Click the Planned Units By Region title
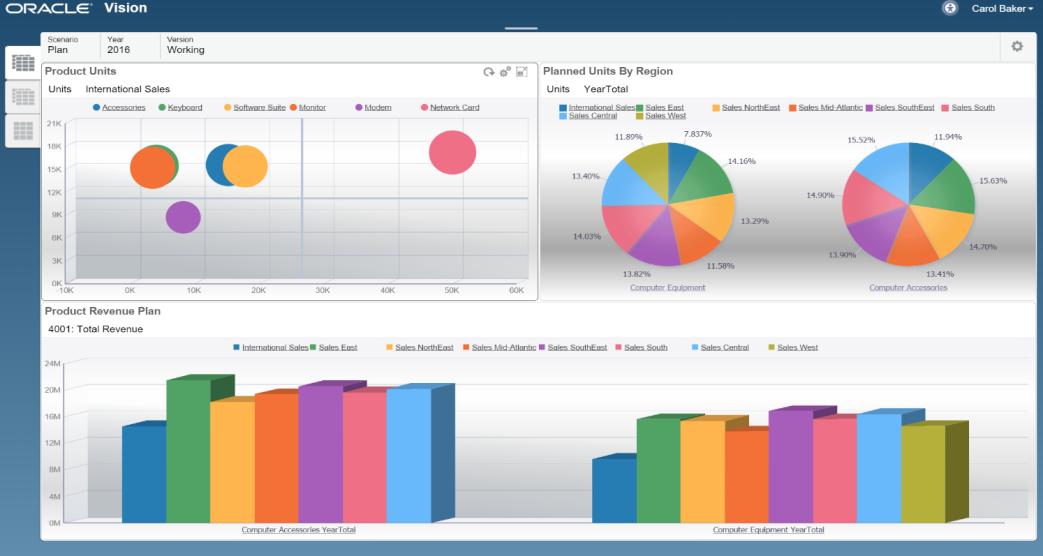 click(x=608, y=71)
